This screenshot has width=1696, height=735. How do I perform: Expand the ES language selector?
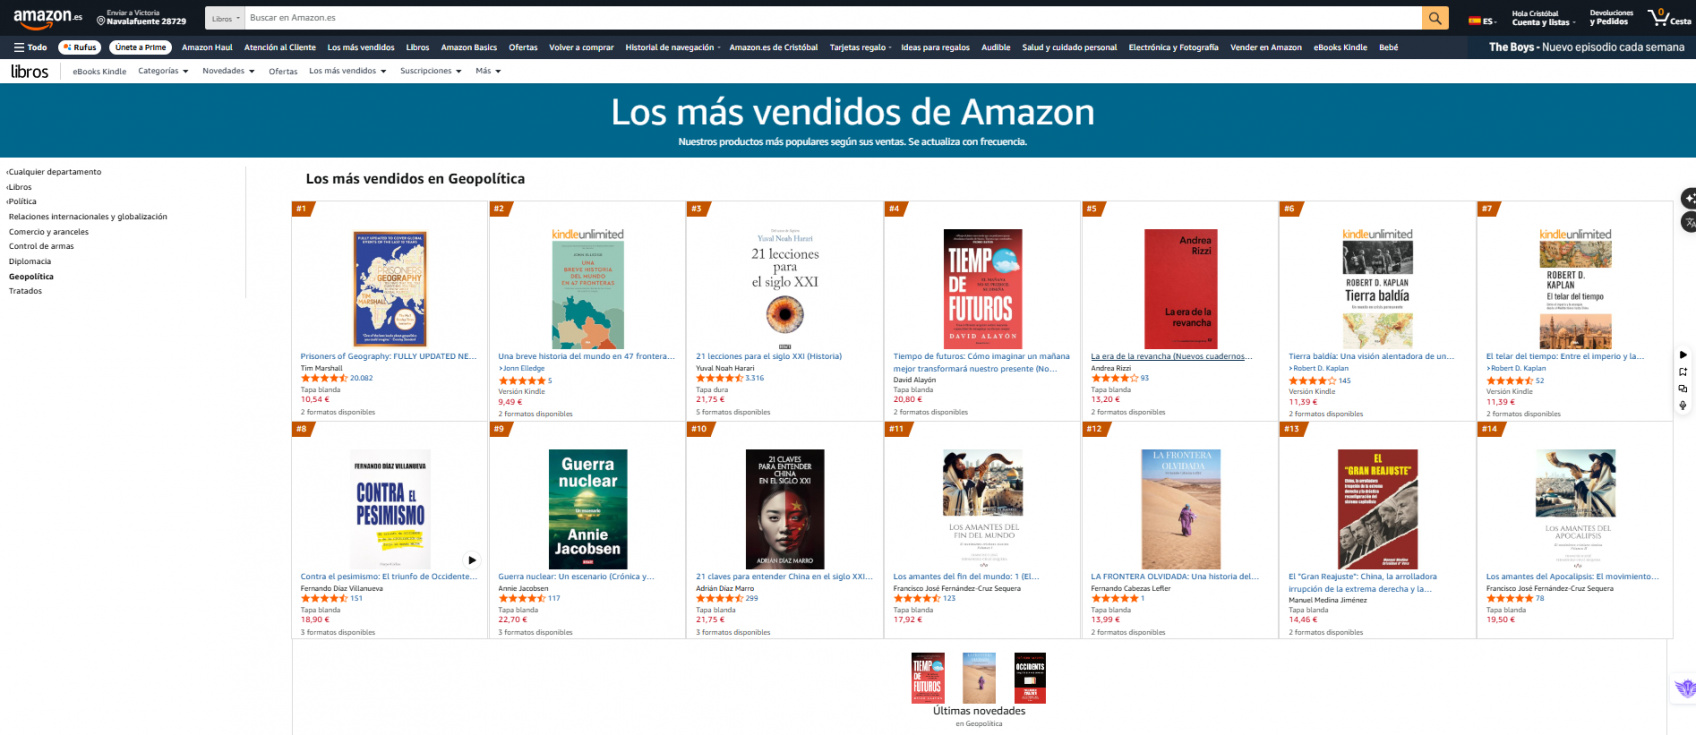pos(1482,20)
